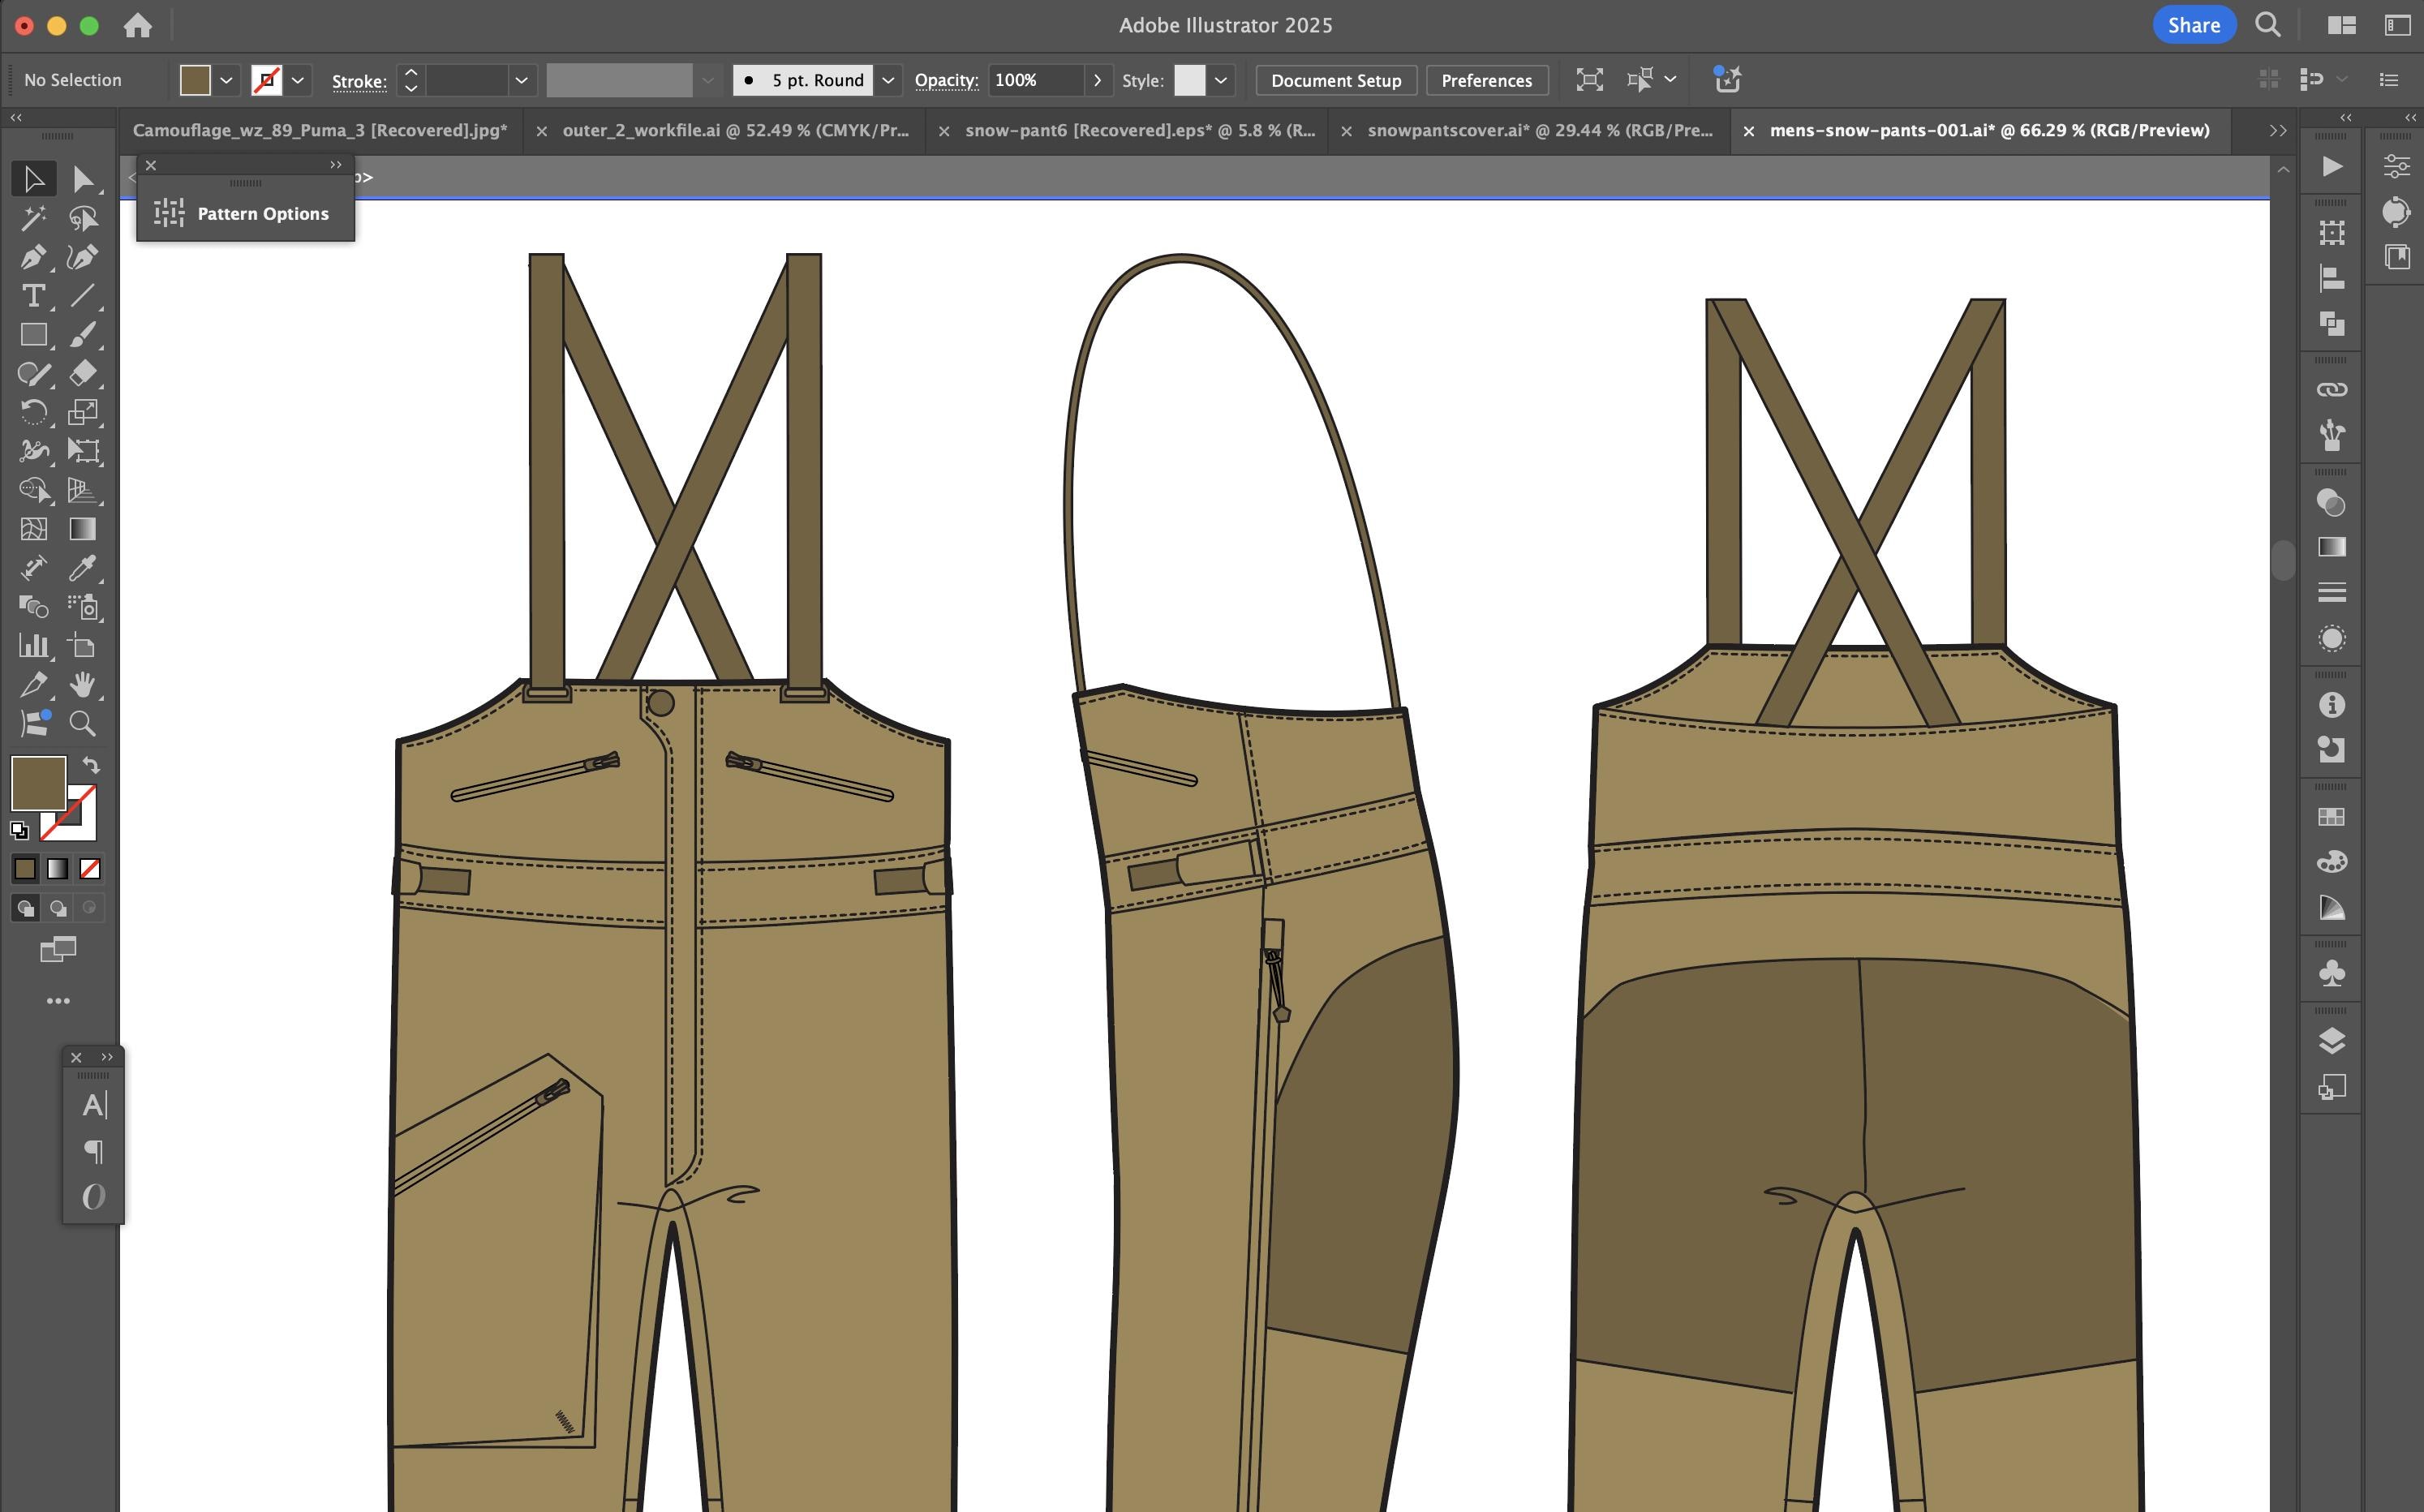Screen dimensions: 2424x1512
Task: Select the Pen tool
Action: (33, 257)
